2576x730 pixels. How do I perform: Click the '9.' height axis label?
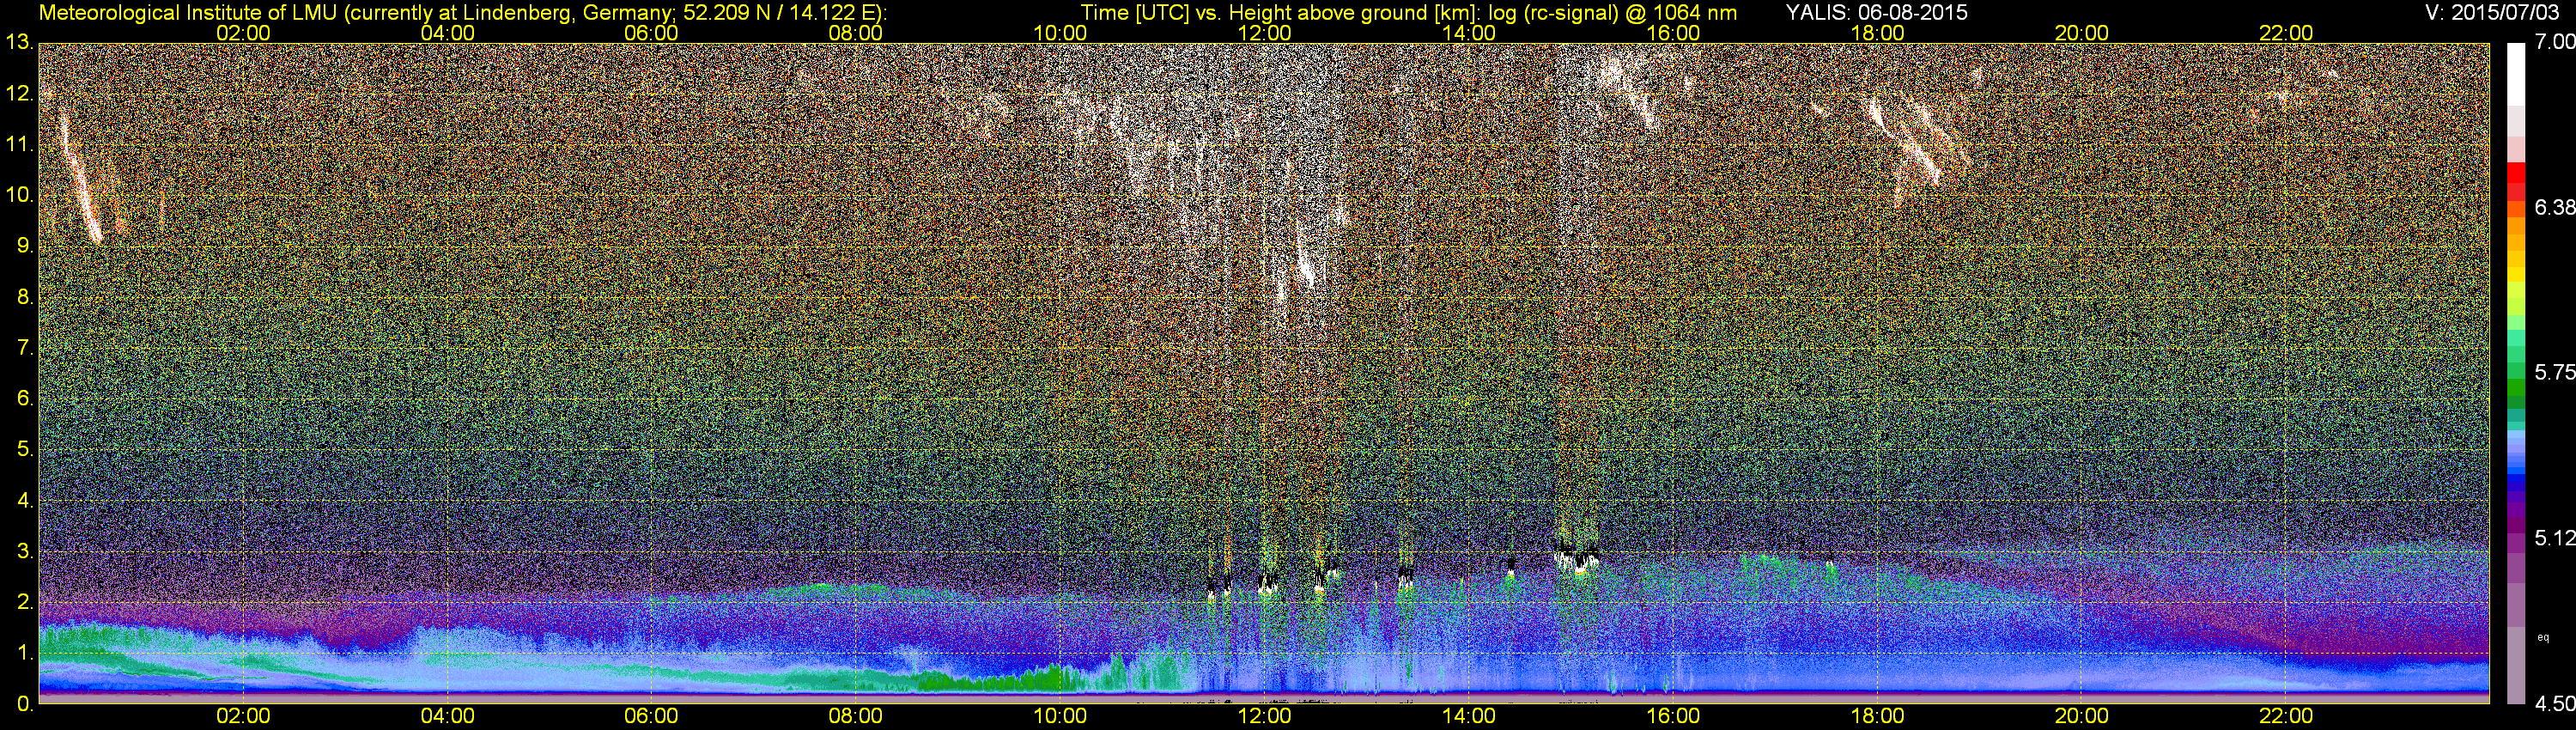coord(25,246)
